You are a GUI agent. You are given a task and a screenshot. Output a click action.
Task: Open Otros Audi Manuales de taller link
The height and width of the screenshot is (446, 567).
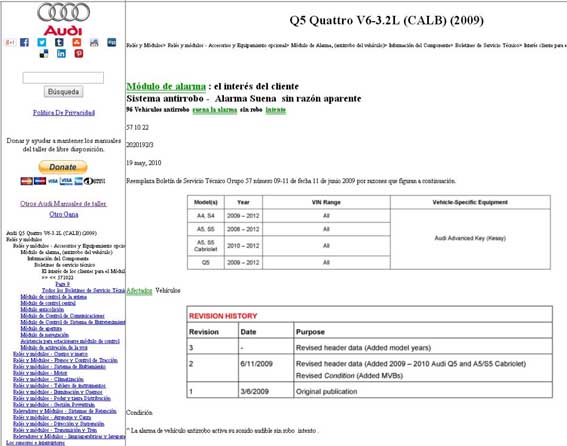[63, 204]
